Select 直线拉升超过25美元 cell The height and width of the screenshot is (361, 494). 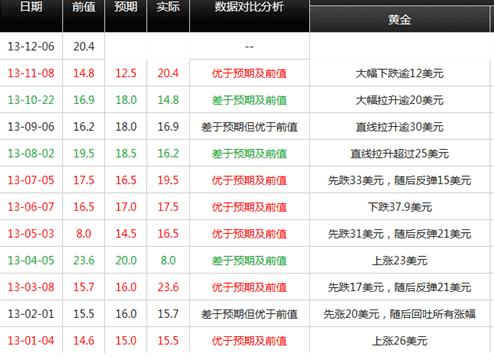(399, 153)
